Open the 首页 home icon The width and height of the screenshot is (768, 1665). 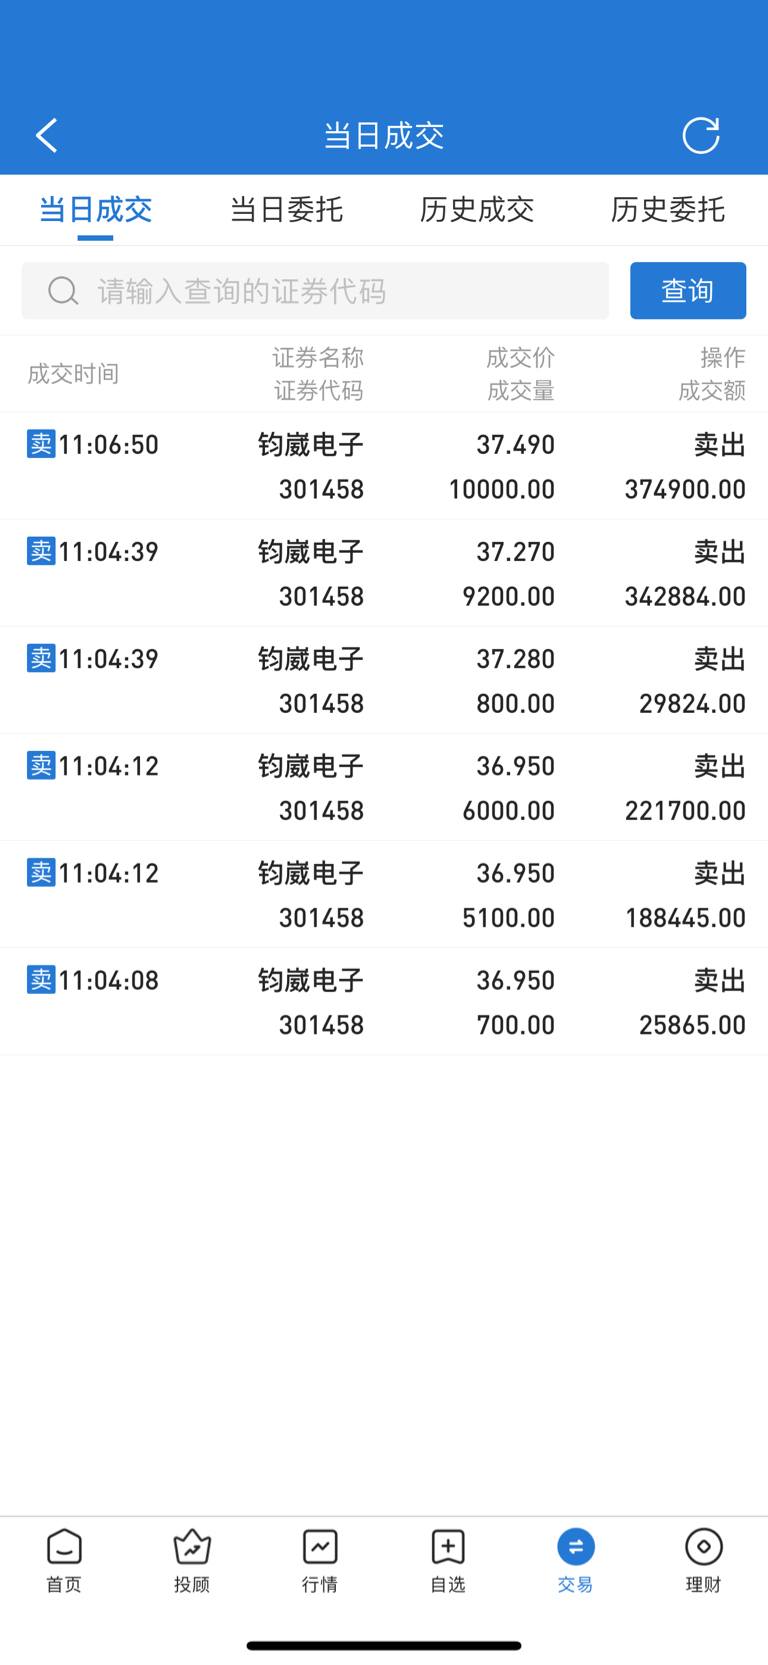click(64, 1559)
